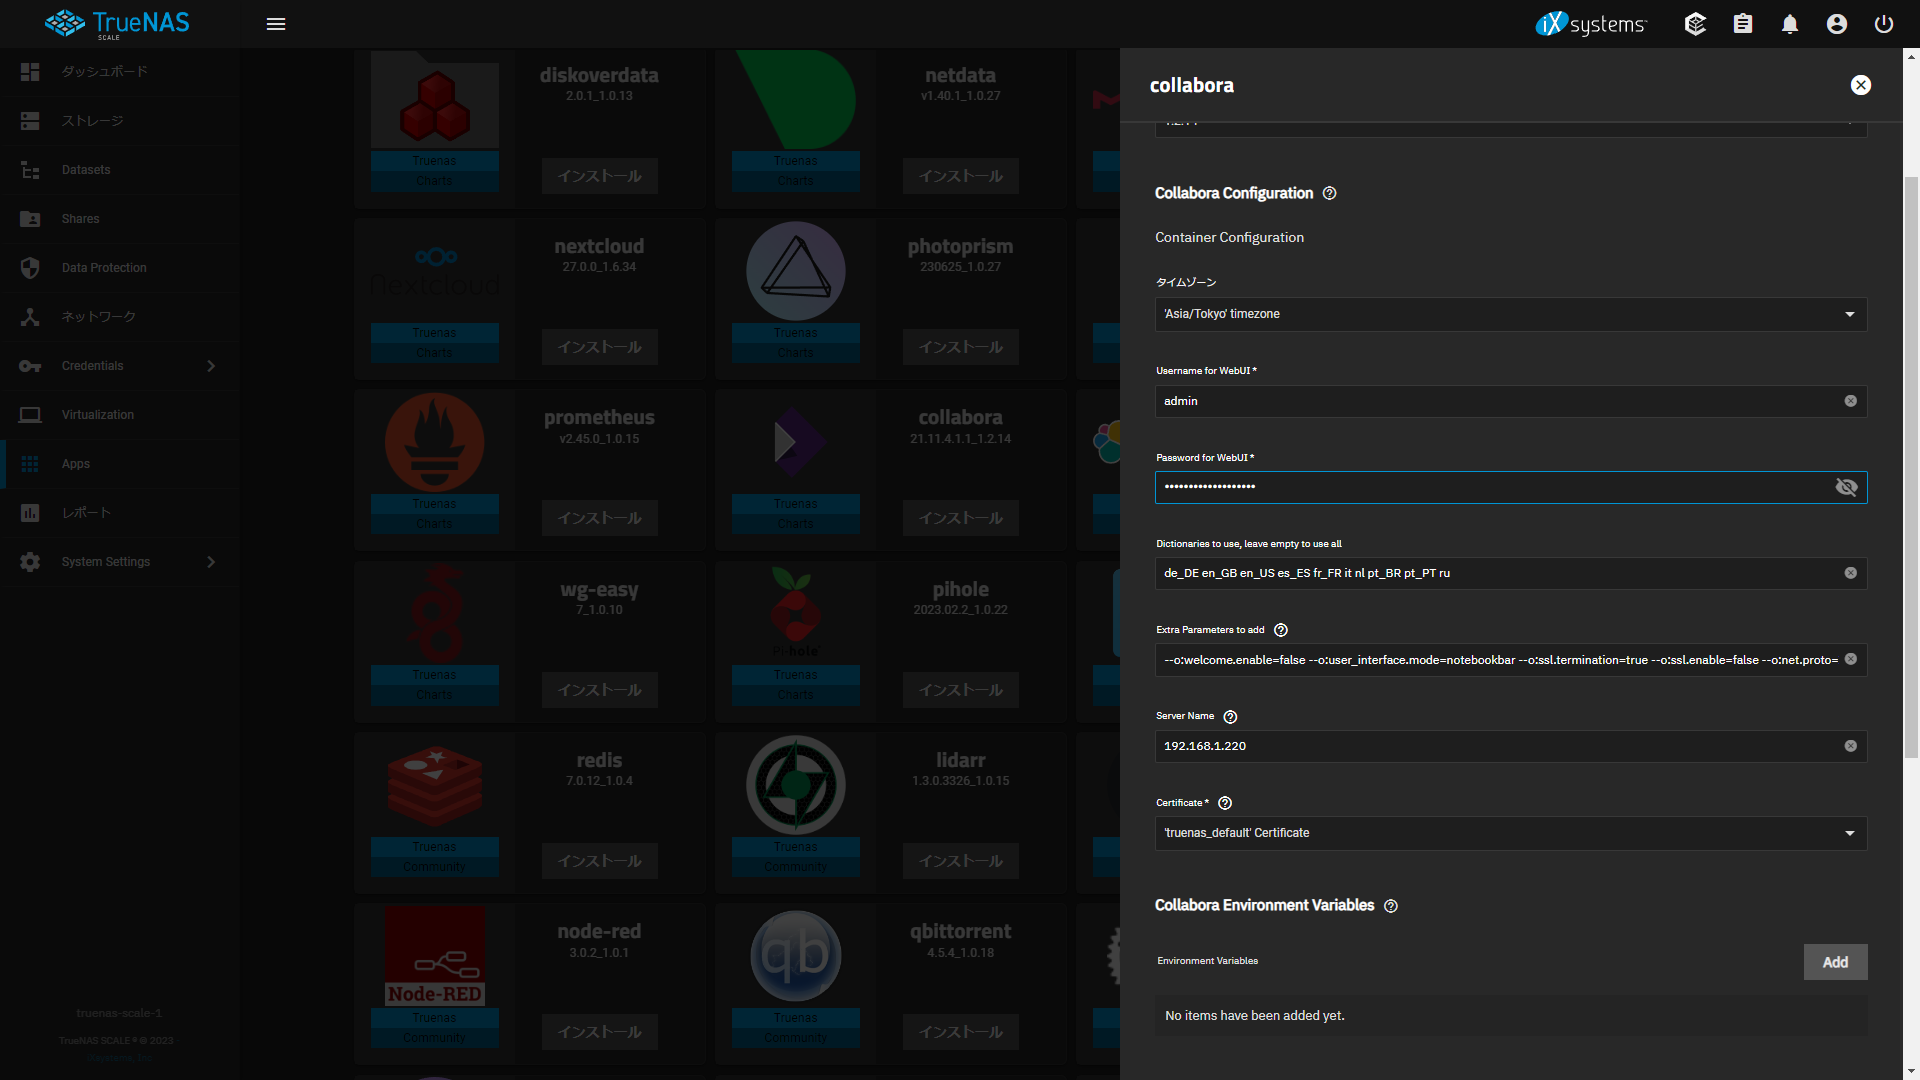Close the collabora panel
The width and height of the screenshot is (1920, 1080).
click(x=1860, y=85)
